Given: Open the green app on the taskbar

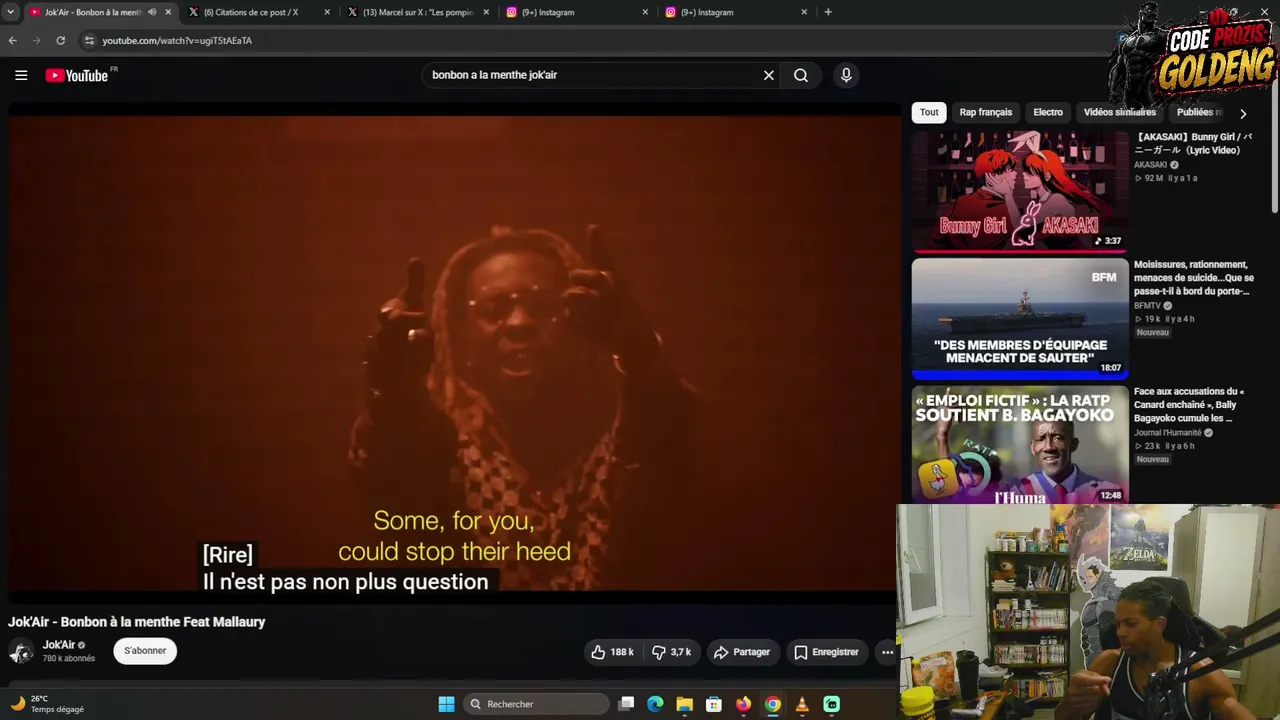Looking at the screenshot, I should 831,704.
